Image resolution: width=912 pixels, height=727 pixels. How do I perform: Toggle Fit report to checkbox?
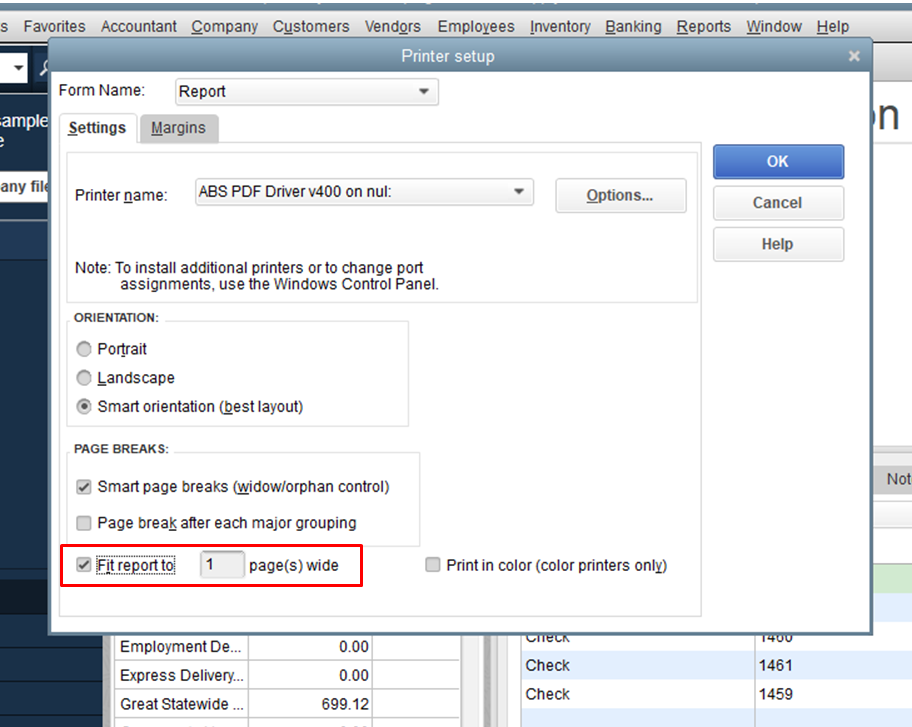84,565
